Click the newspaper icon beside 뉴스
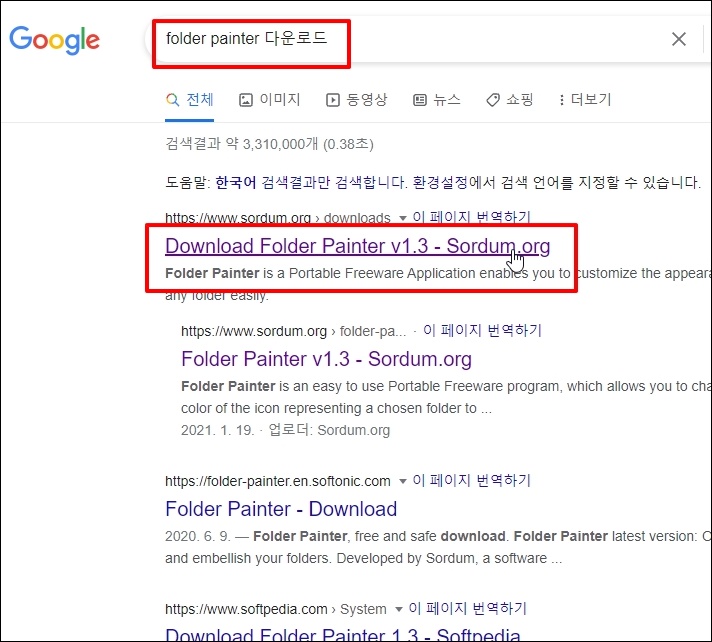 pos(420,100)
